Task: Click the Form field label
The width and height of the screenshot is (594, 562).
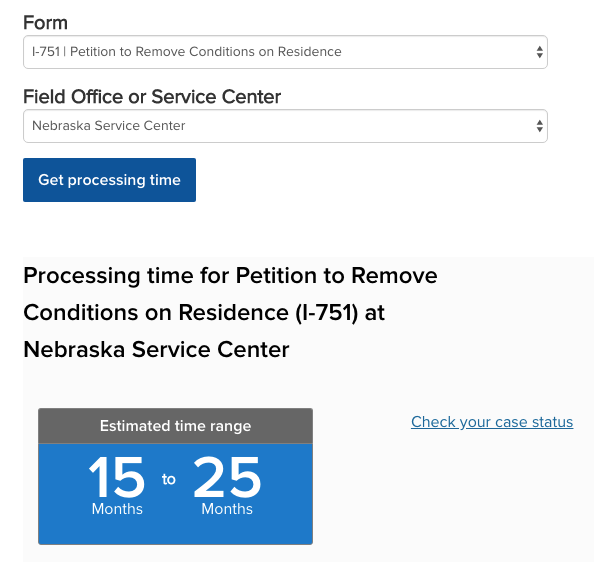Action: point(45,23)
